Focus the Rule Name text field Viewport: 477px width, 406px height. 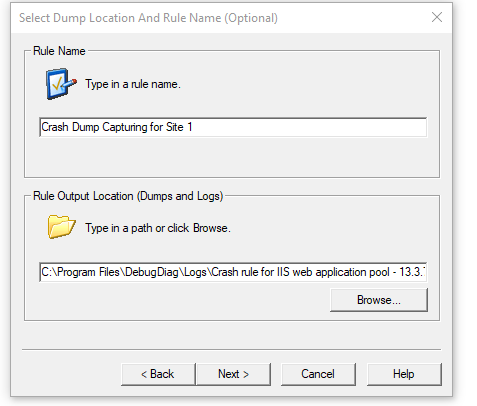tap(233, 127)
